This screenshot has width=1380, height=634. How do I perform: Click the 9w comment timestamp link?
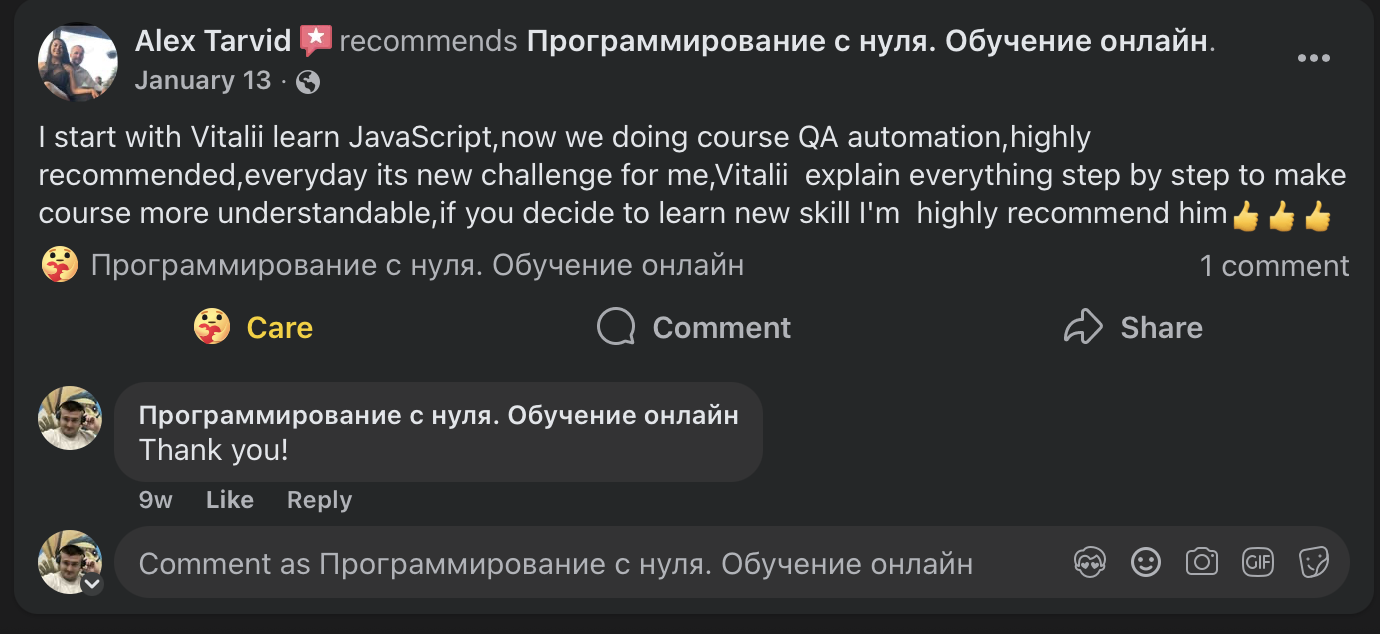[155, 500]
